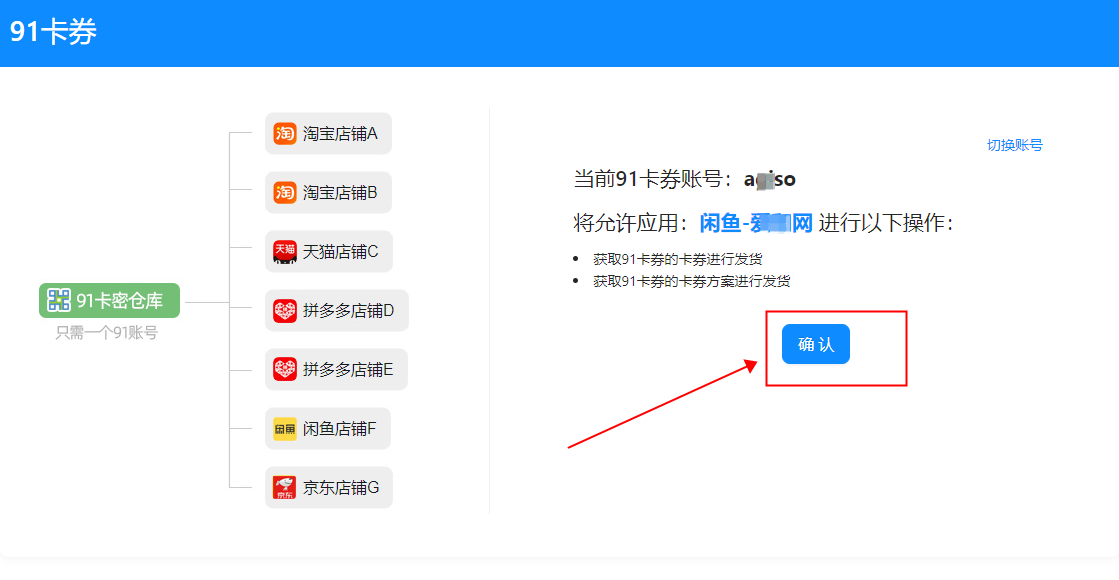The width and height of the screenshot is (1119, 580).
Task: Click the Xianyu icon of 闲鱼店铺F
Action: 285,429
